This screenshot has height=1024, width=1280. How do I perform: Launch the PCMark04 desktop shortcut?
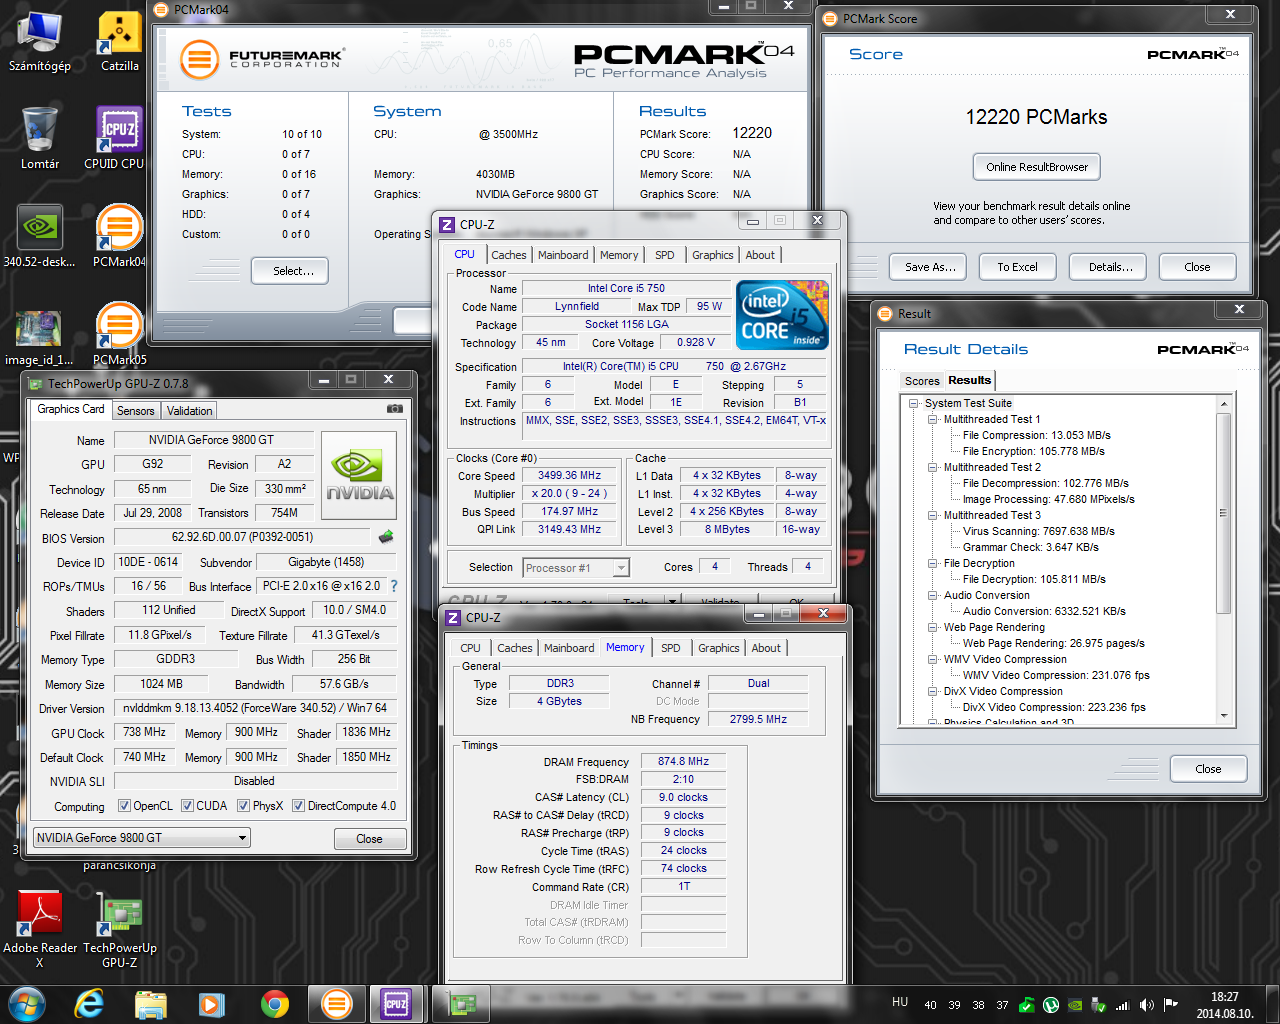119,236
